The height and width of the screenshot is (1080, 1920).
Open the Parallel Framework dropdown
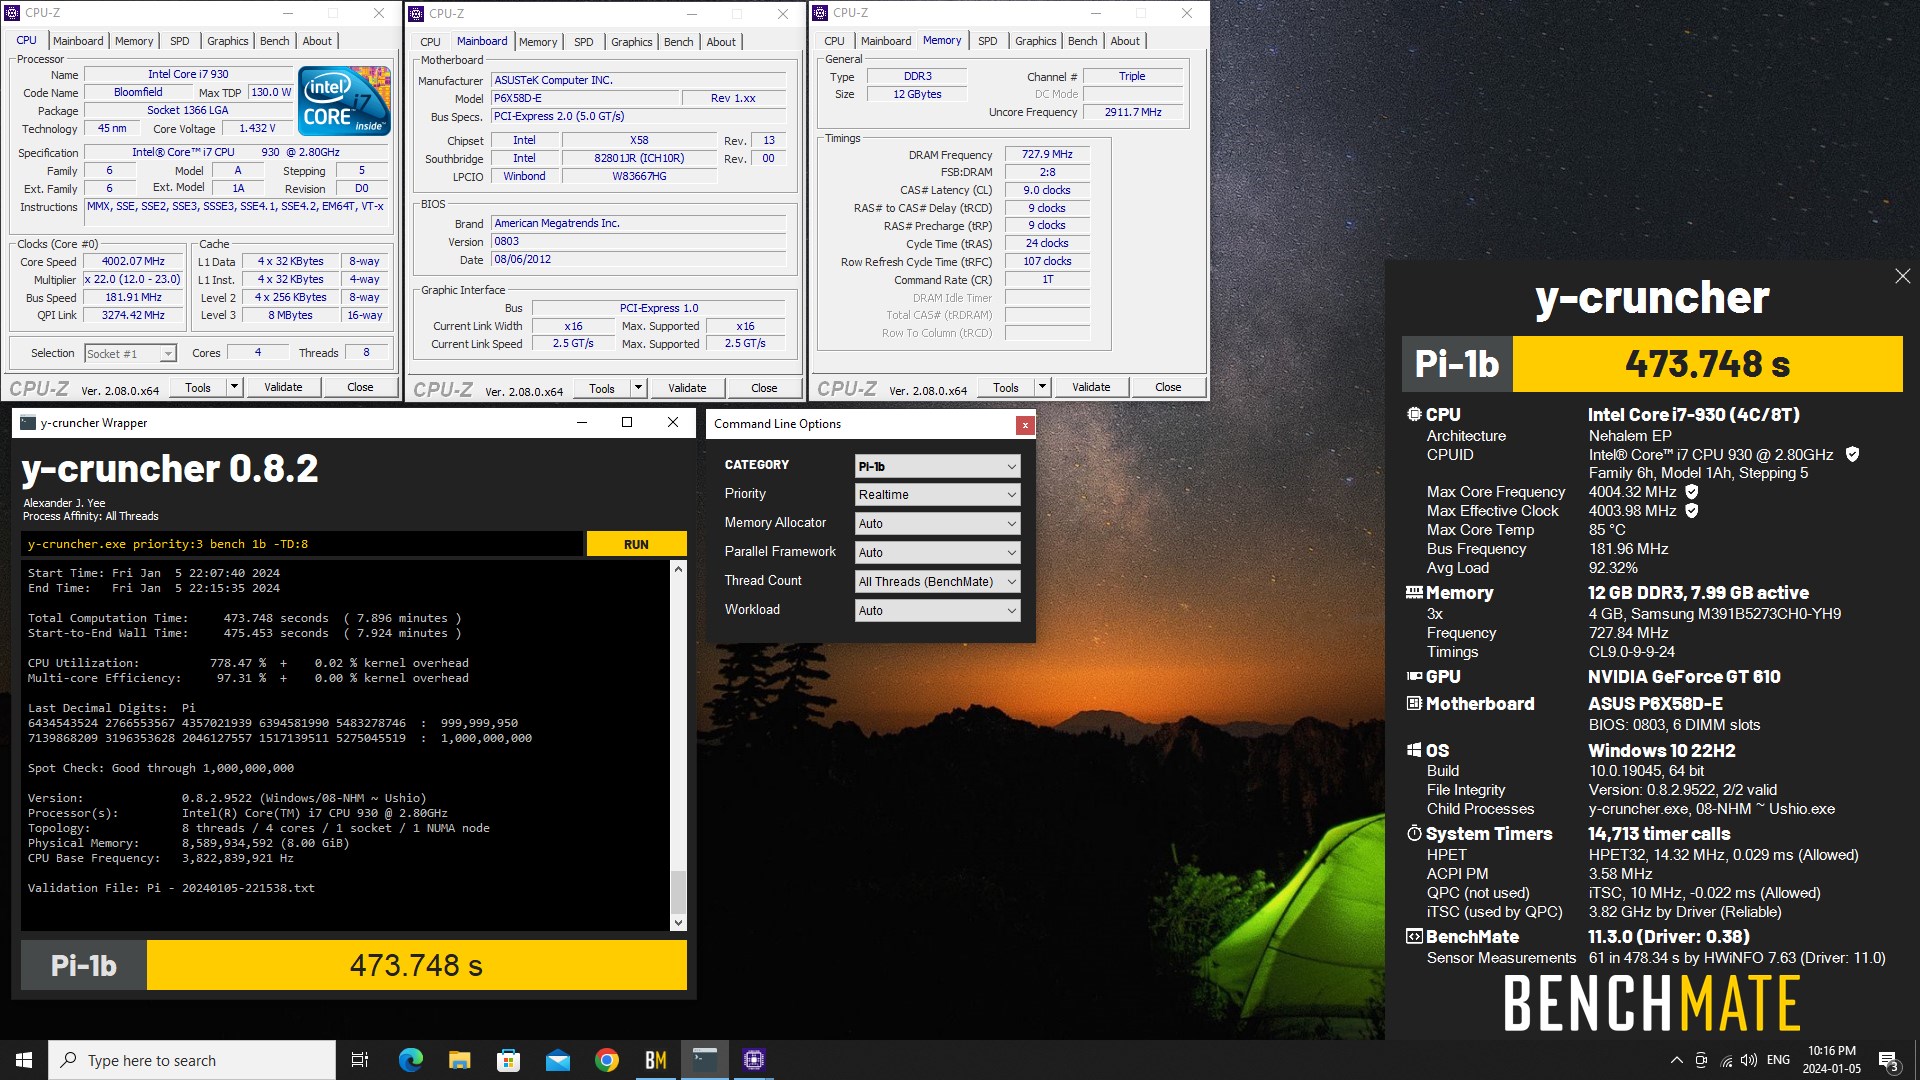point(937,552)
